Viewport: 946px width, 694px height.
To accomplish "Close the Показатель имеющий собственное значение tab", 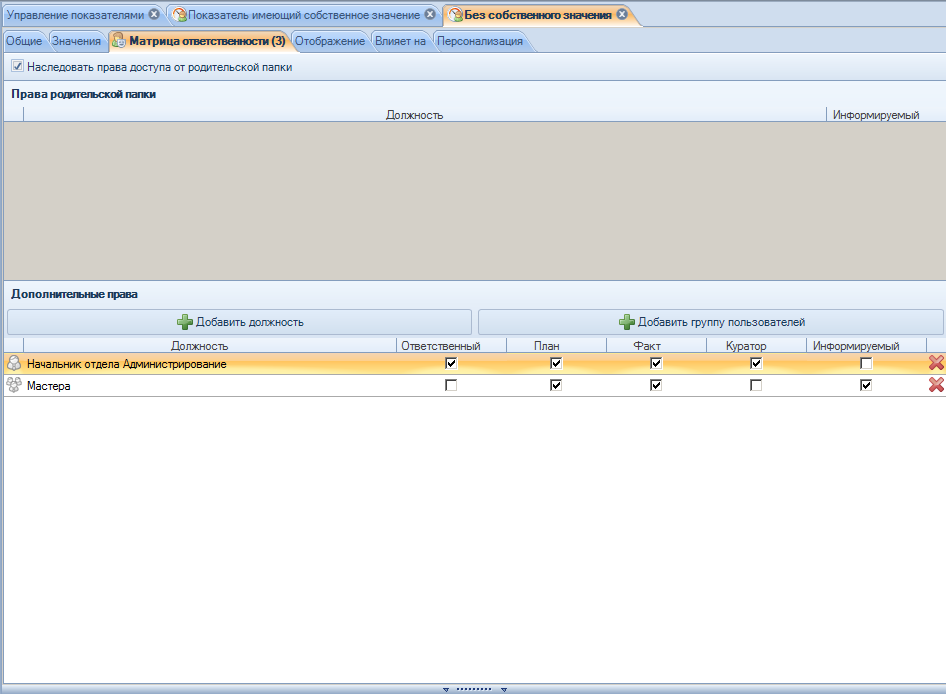I will [x=429, y=15].
